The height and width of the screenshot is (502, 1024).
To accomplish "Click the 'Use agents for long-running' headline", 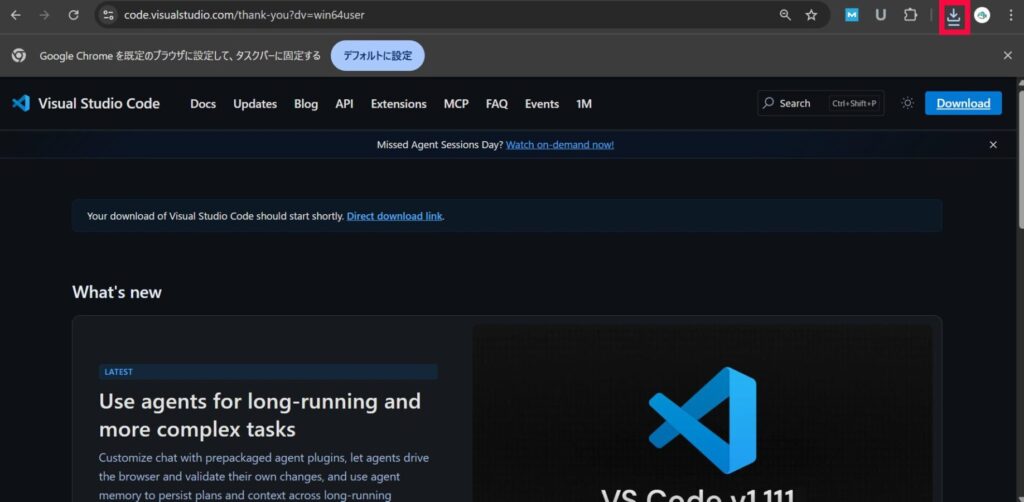I will (260, 415).
